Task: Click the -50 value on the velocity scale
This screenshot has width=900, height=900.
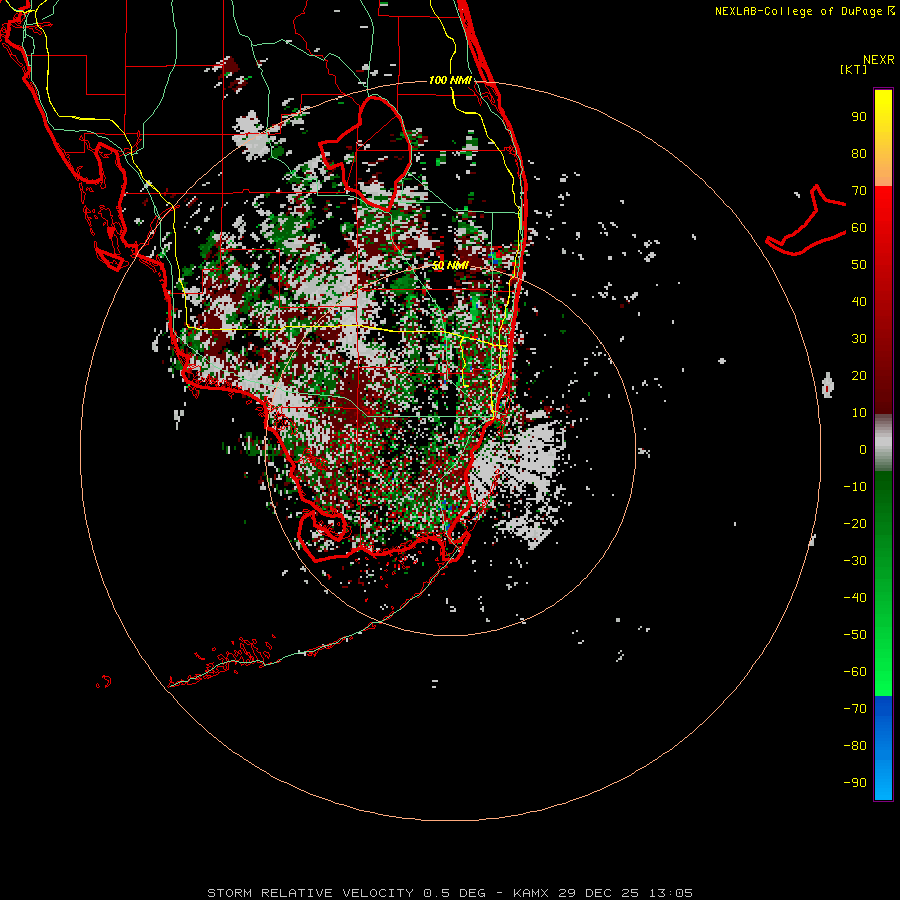Action: 855,635
